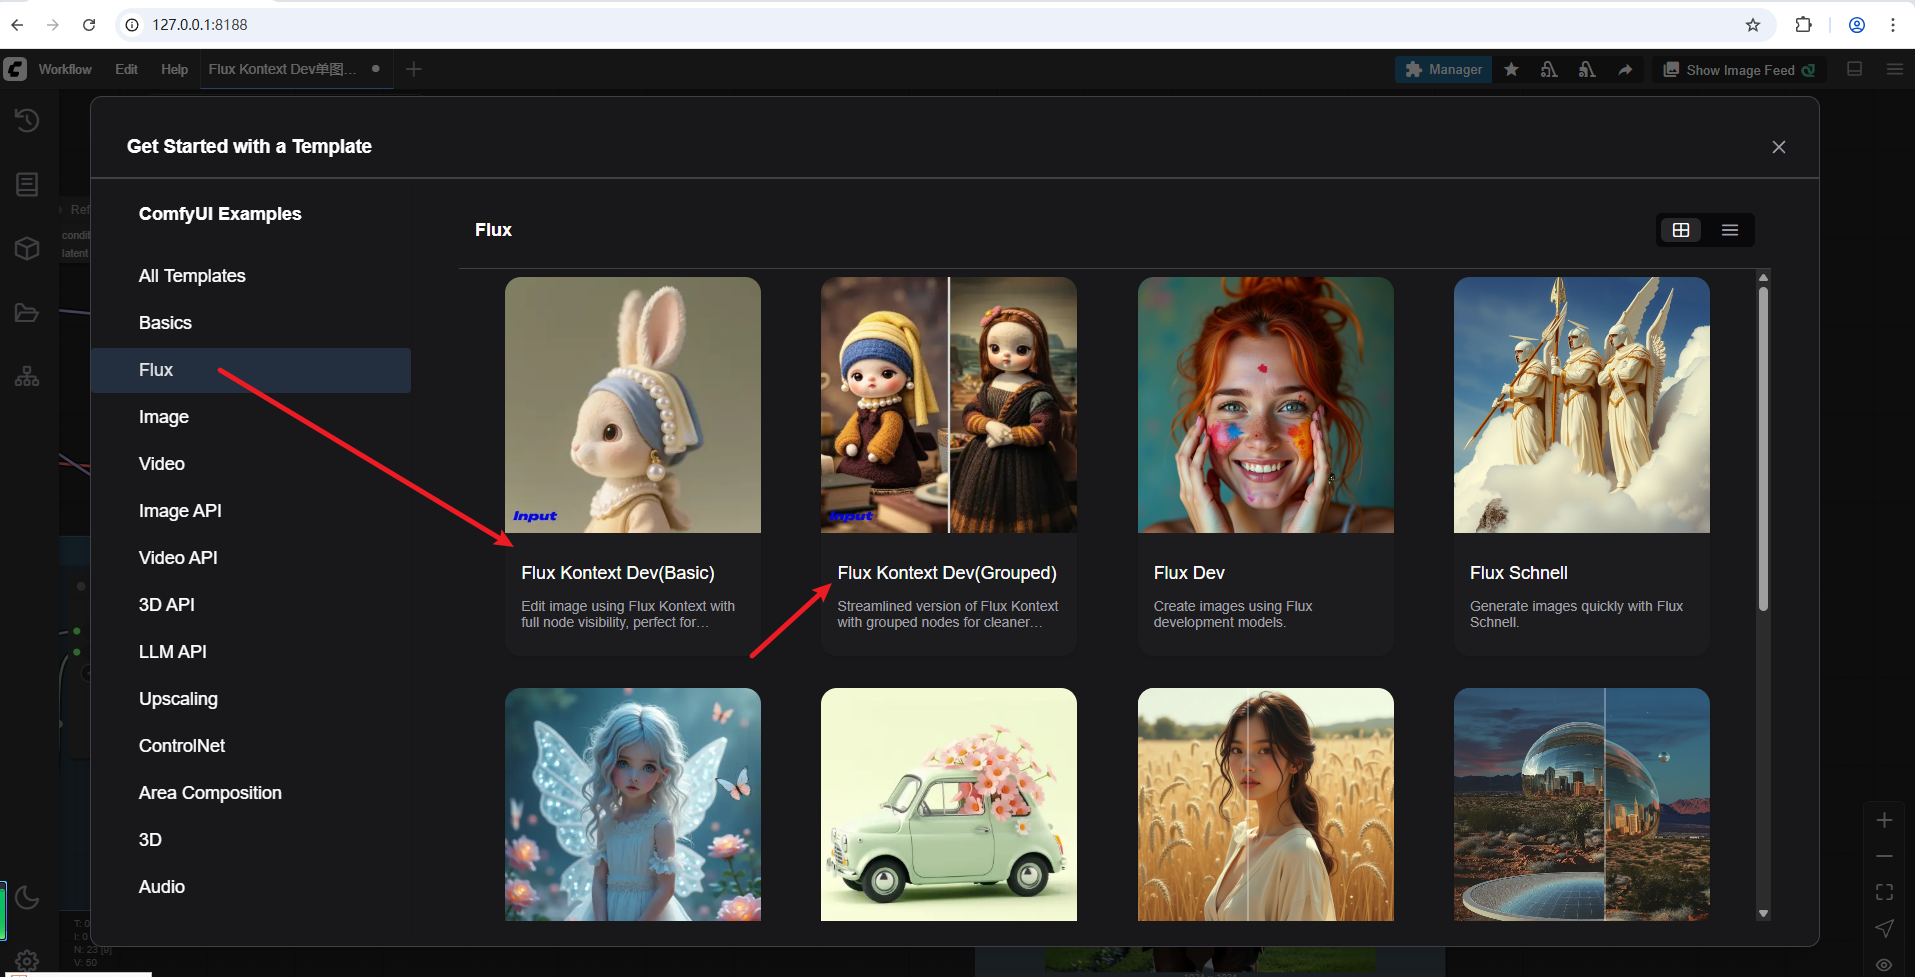The width and height of the screenshot is (1915, 977).
Task: Open hamburger menu at top right
Action: (1895, 69)
